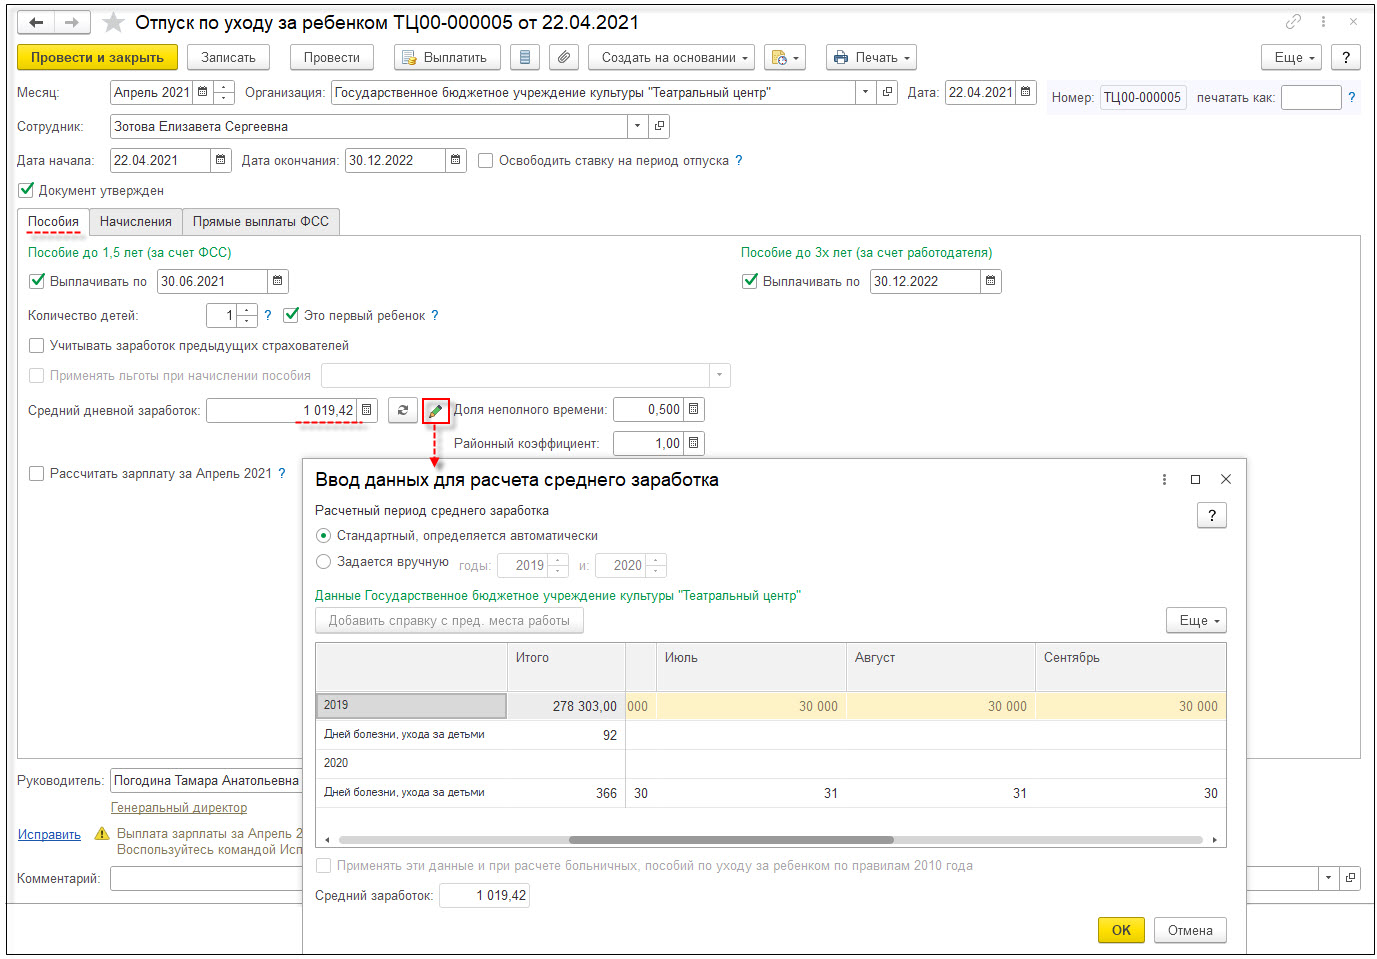Viewport: 1377px width, 959px height.
Task: Open Генеральный директор link
Action: pos(179,807)
